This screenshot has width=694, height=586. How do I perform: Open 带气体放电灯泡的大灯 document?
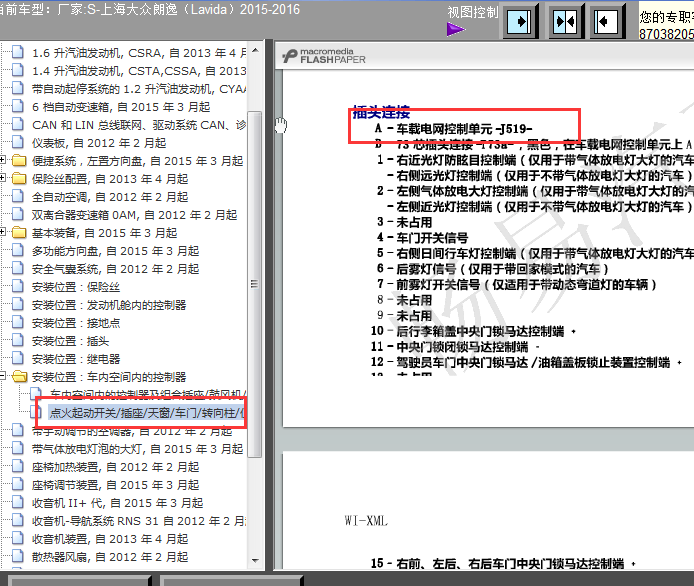138,449
